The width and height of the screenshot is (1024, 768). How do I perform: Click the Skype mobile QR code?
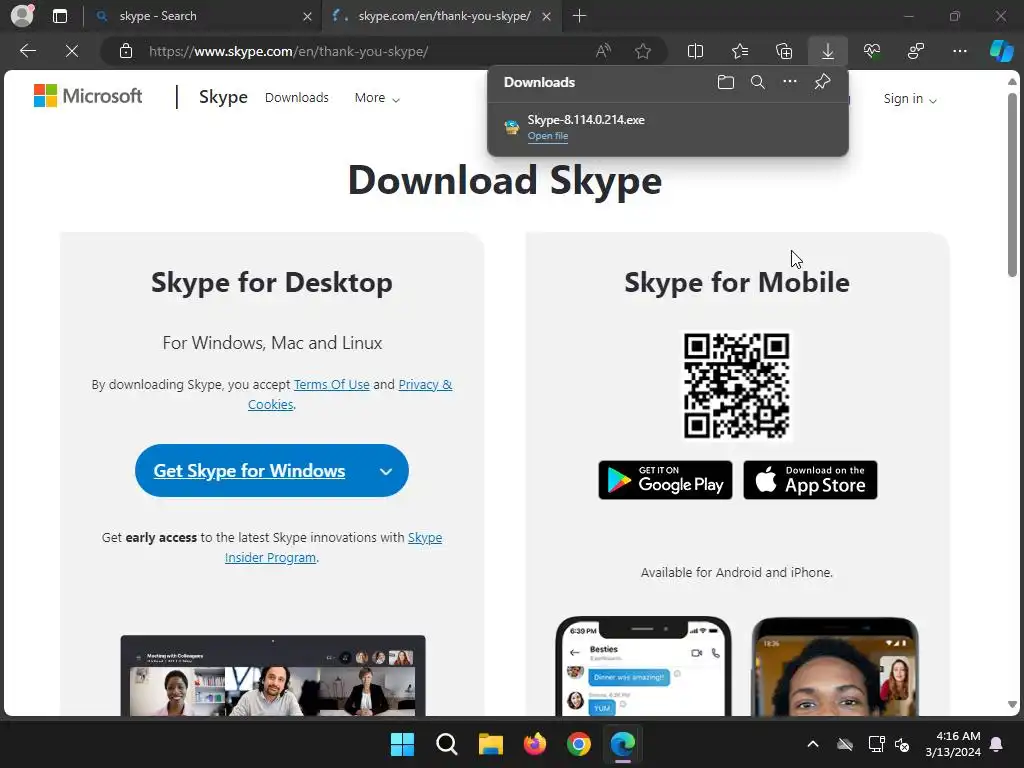[x=737, y=386]
